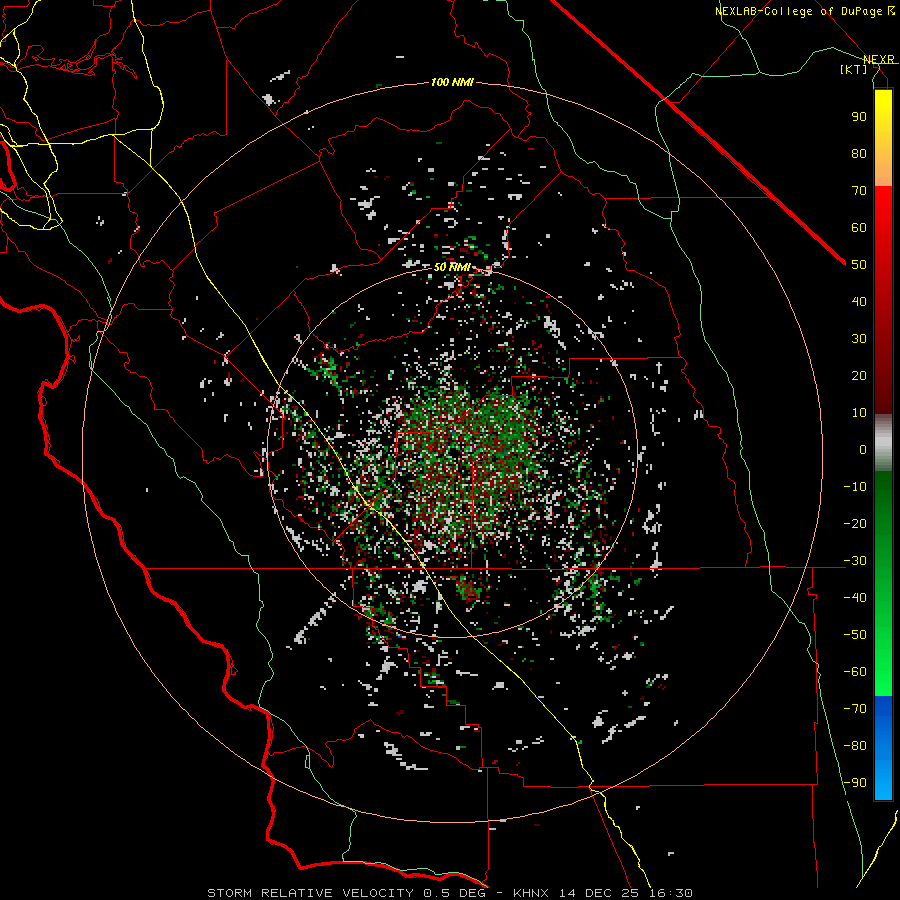
Task: Click the 100 NMI range ring label
Action: (x=452, y=83)
